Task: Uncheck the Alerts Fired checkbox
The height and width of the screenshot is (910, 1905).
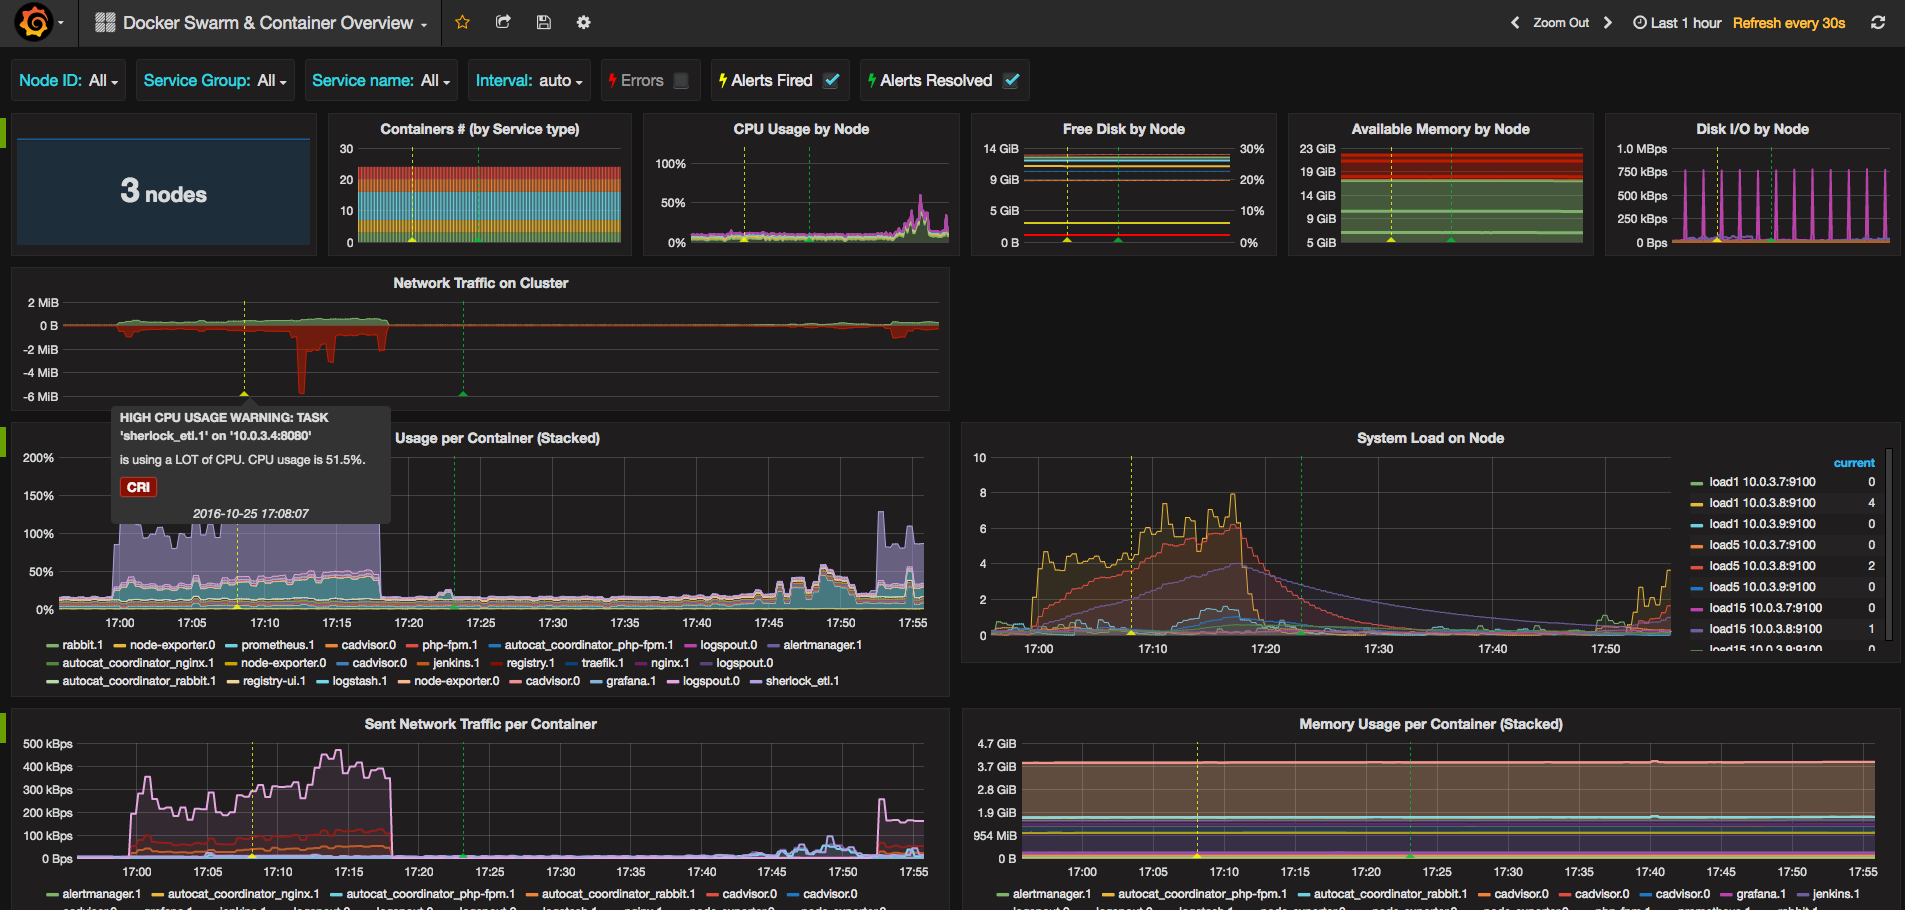Action: tap(831, 80)
